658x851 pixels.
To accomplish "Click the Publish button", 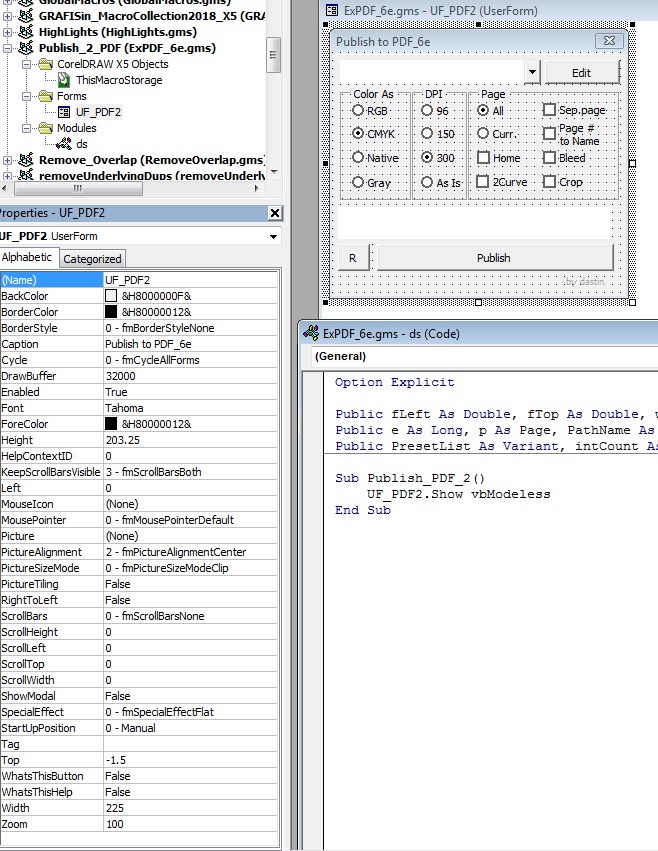I will coord(494,257).
